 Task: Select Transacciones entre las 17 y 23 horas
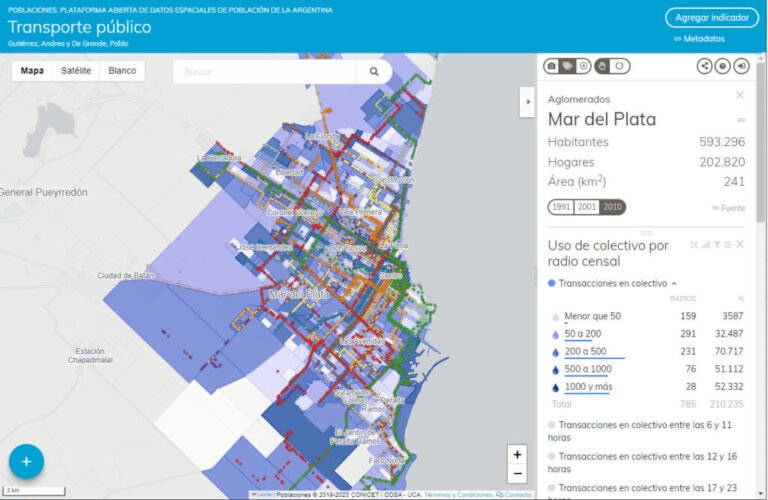tap(552, 487)
